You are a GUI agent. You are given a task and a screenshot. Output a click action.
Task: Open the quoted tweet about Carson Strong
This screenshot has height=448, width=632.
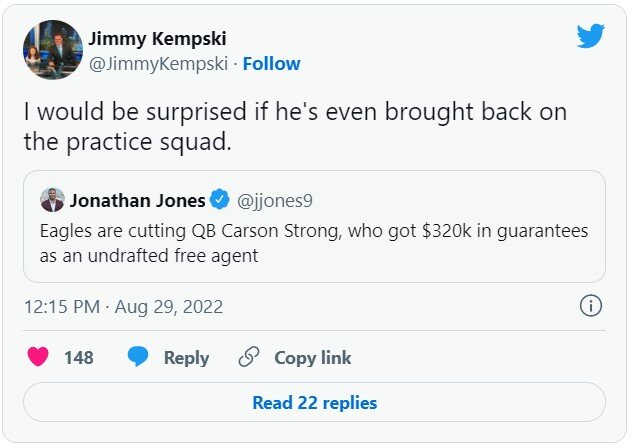[314, 242]
